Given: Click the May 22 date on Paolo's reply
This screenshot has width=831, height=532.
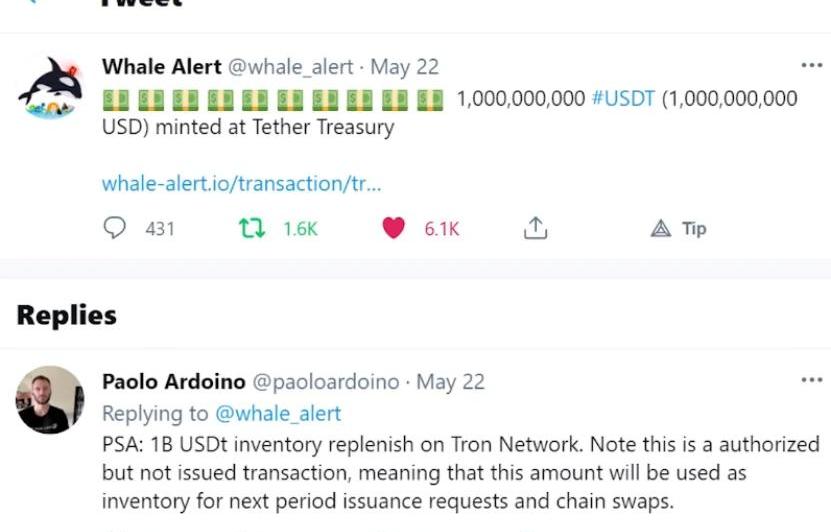Looking at the screenshot, I should (x=450, y=382).
